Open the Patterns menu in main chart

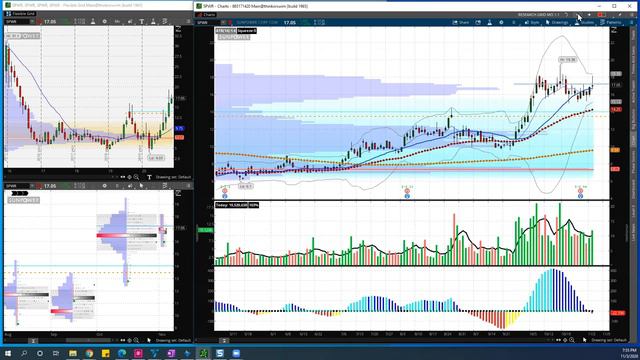[611, 22]
